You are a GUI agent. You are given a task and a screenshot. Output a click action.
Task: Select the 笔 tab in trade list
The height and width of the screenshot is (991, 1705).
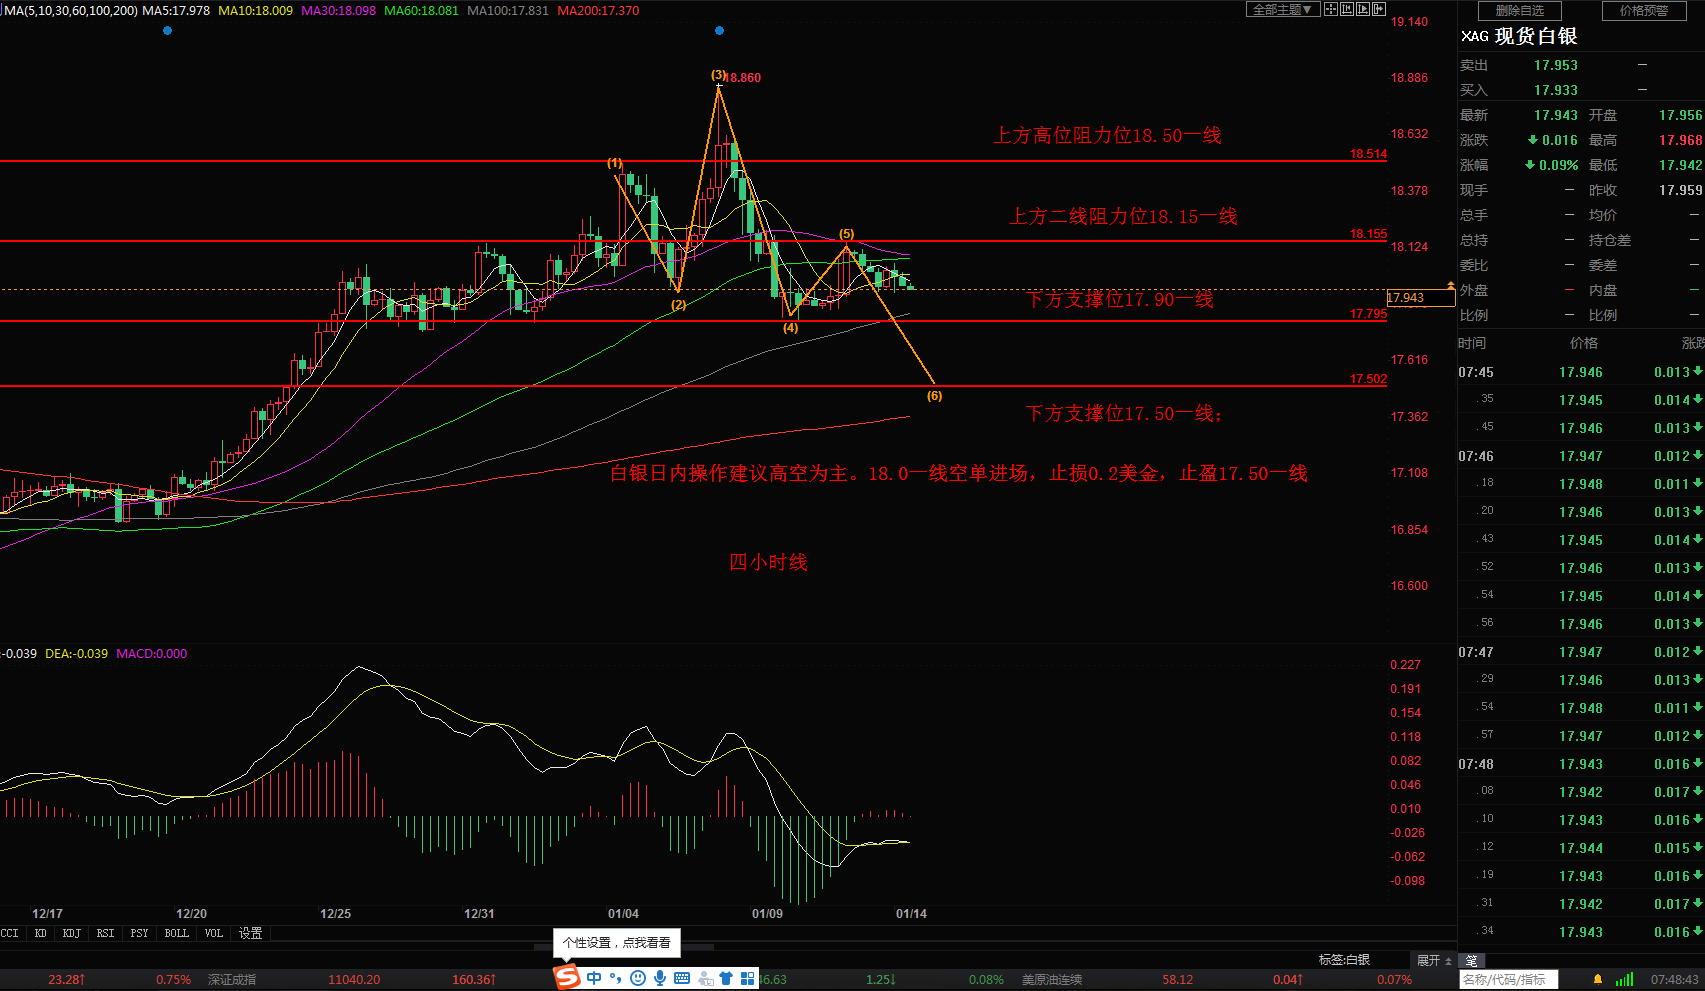tap(1472, 961)
